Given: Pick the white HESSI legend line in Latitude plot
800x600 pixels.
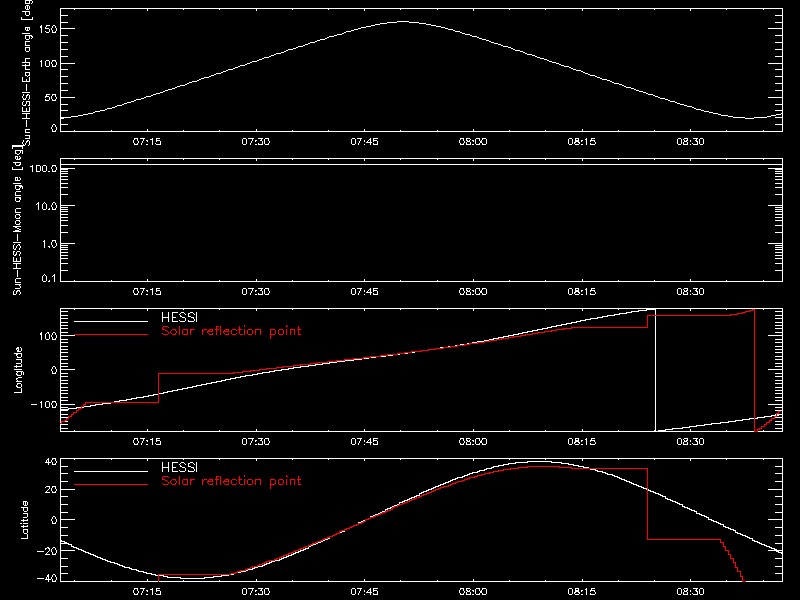Looking at the screenshot, I should tap(111, 471).
